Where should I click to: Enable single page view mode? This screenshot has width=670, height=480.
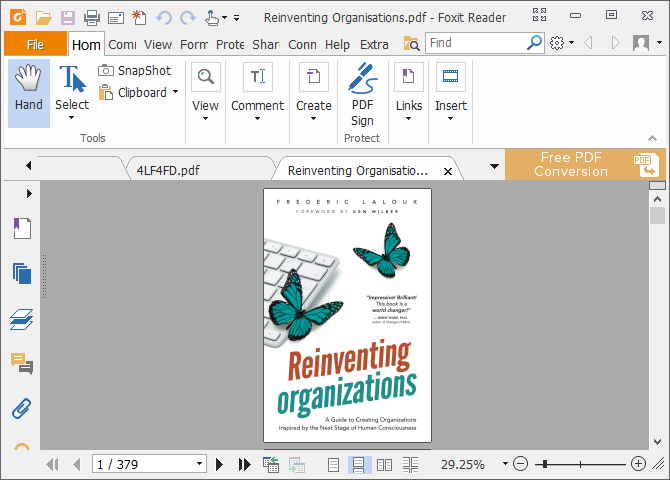click(334, 464)
